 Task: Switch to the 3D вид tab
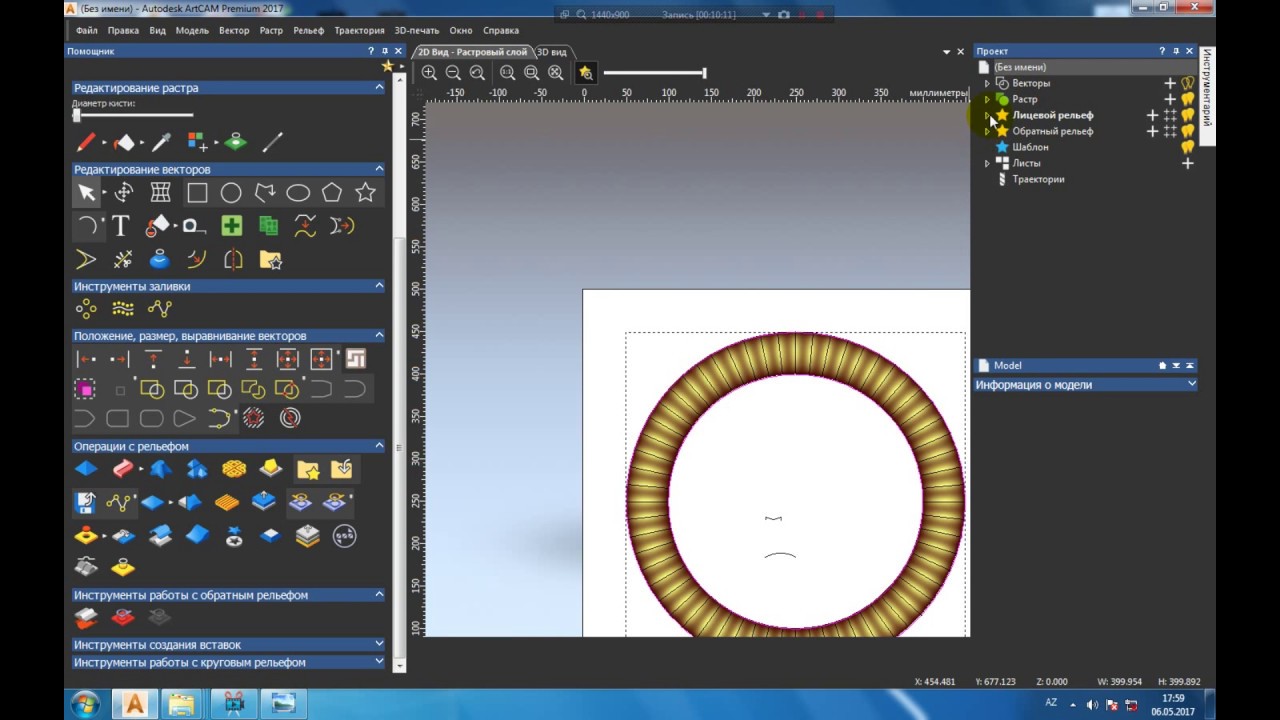pyautogui.click(x=551, y=52)
